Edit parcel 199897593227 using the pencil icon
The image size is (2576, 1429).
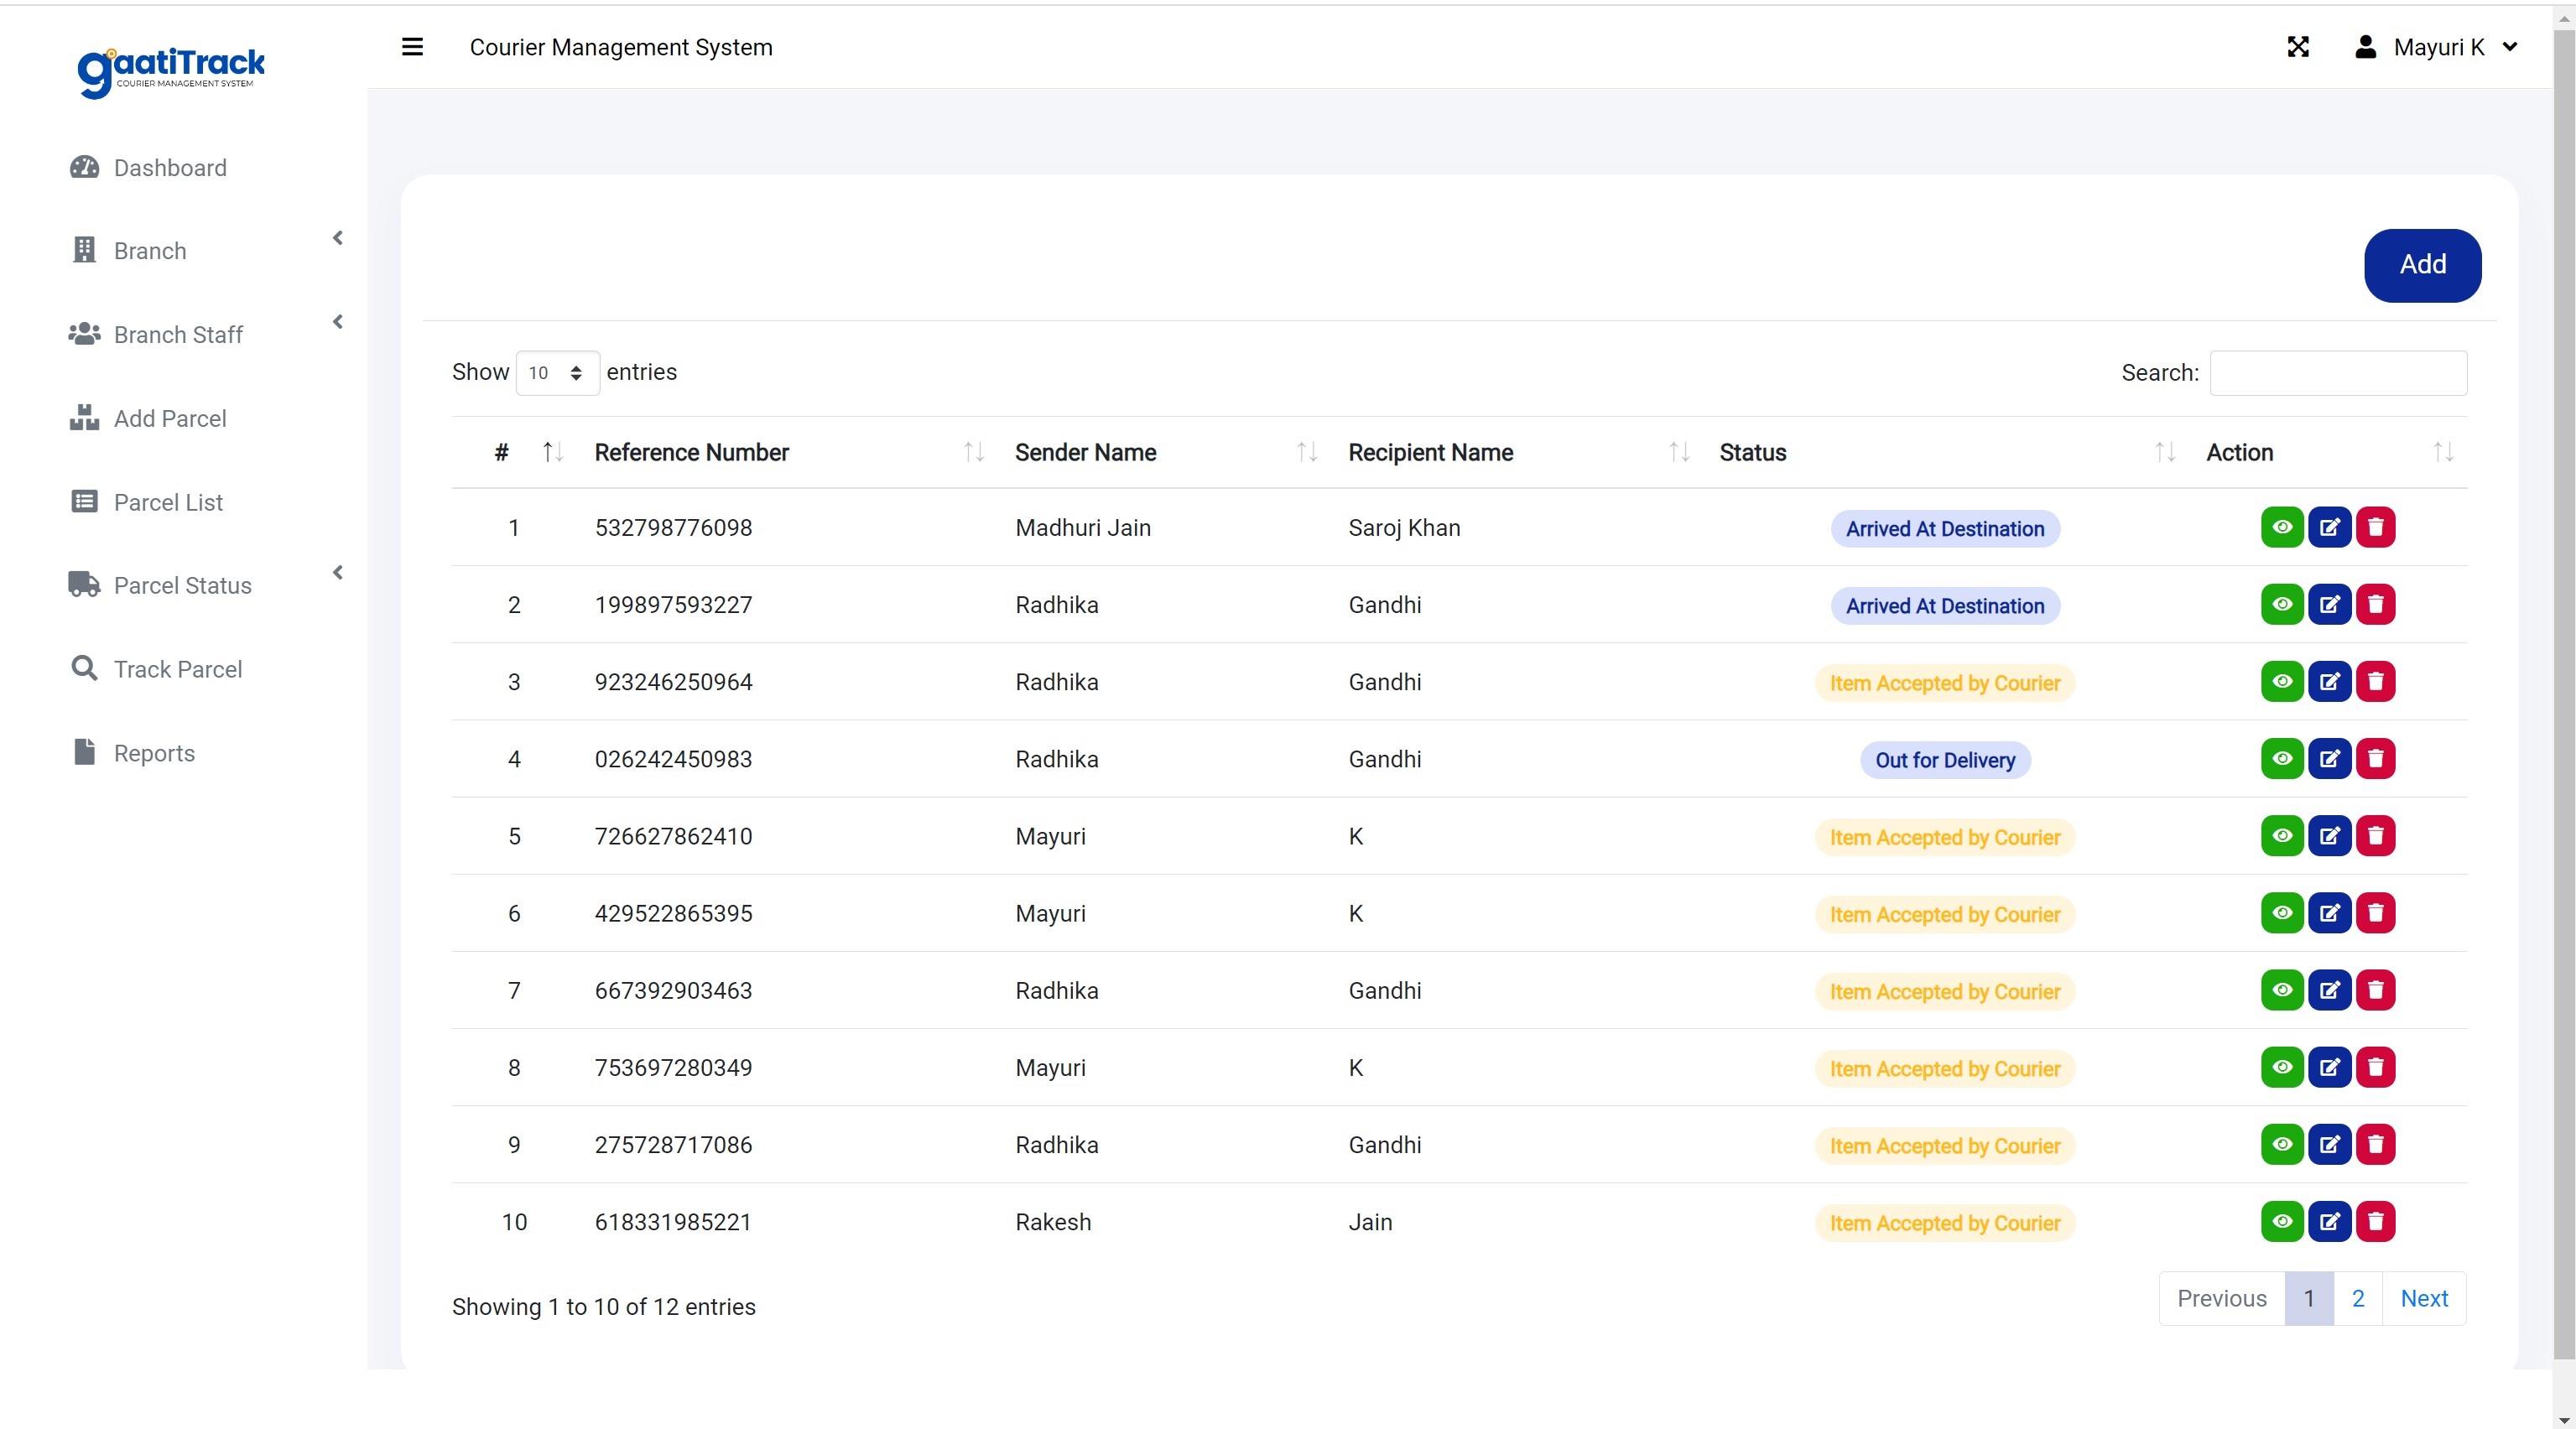pos(2330,604)
